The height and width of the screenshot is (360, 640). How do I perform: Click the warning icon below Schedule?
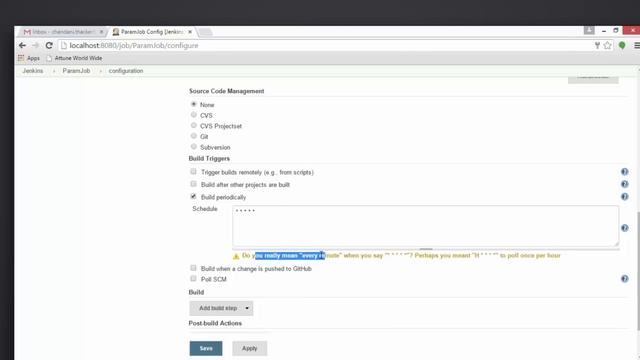click(236, 256)
